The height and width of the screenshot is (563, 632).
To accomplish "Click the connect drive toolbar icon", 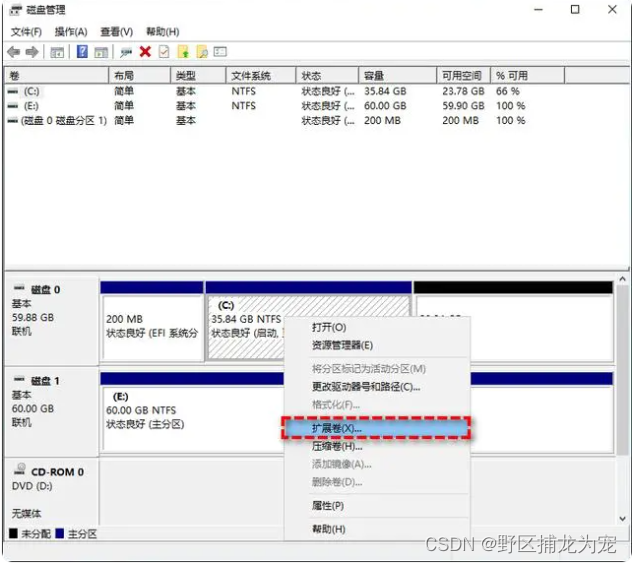I will click(126, 52).
